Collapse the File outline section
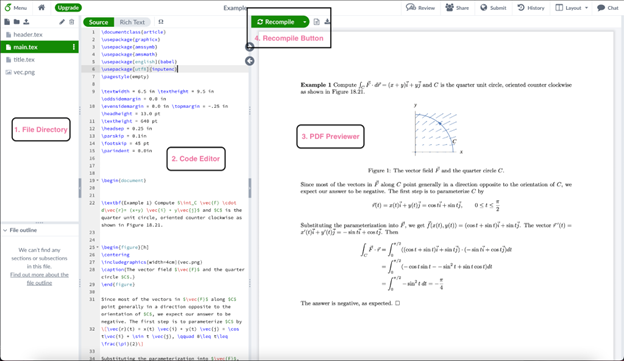624x361 pixels. tap(5, 230)
